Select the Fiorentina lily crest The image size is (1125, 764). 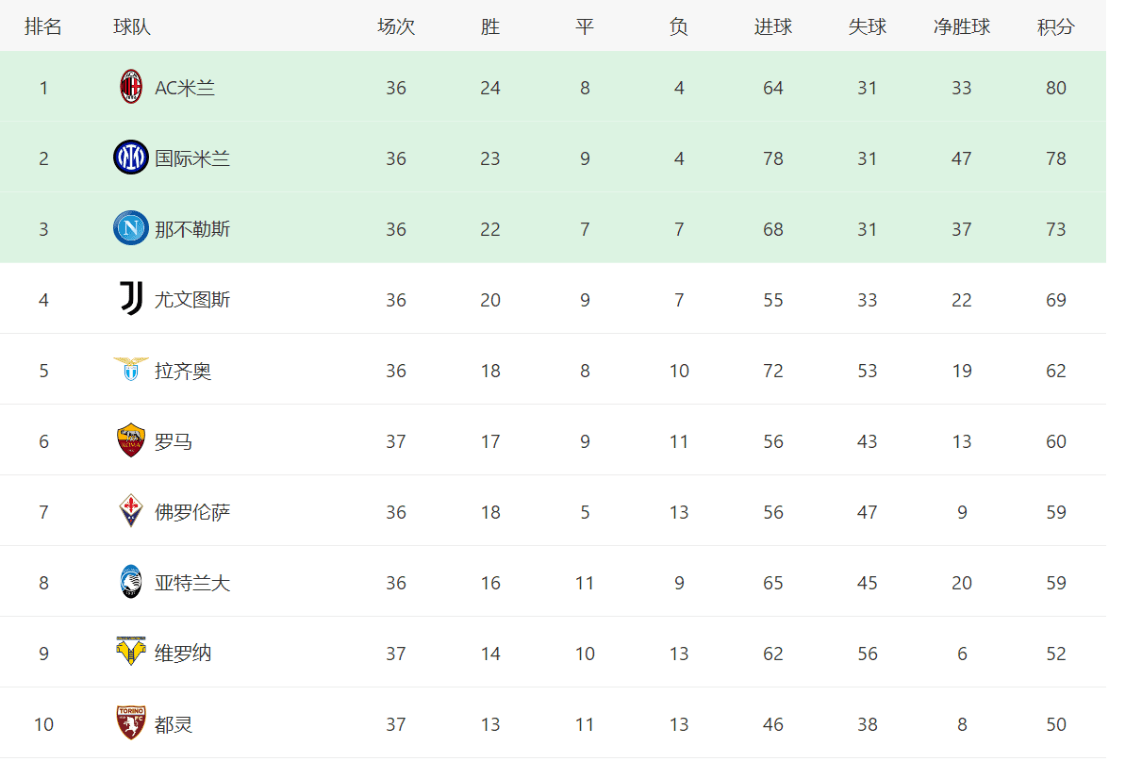pos(131,511)
